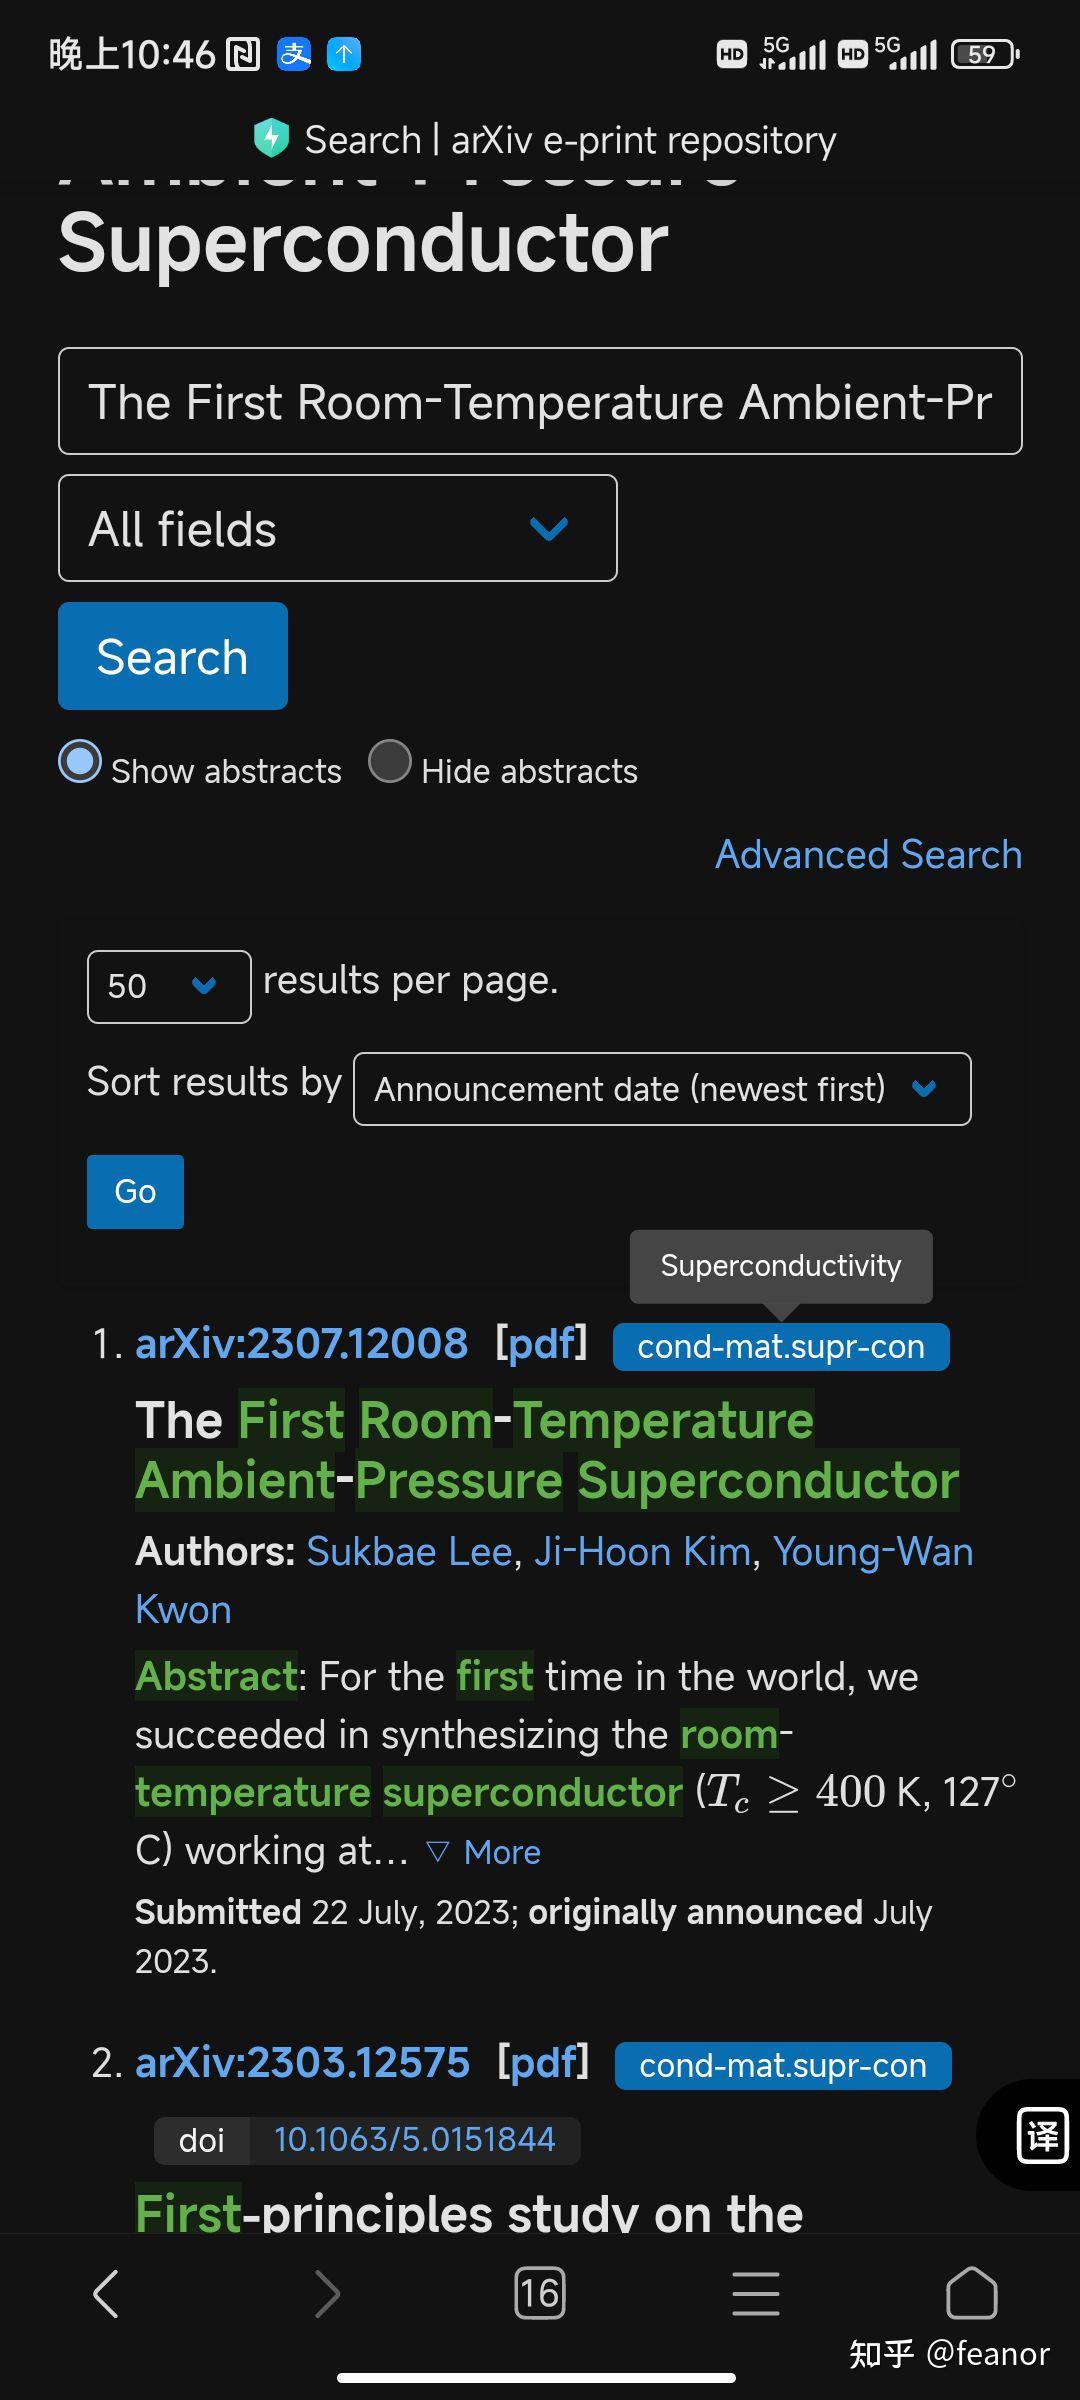Open arXiv:2307.12008 paper link

302,1344
